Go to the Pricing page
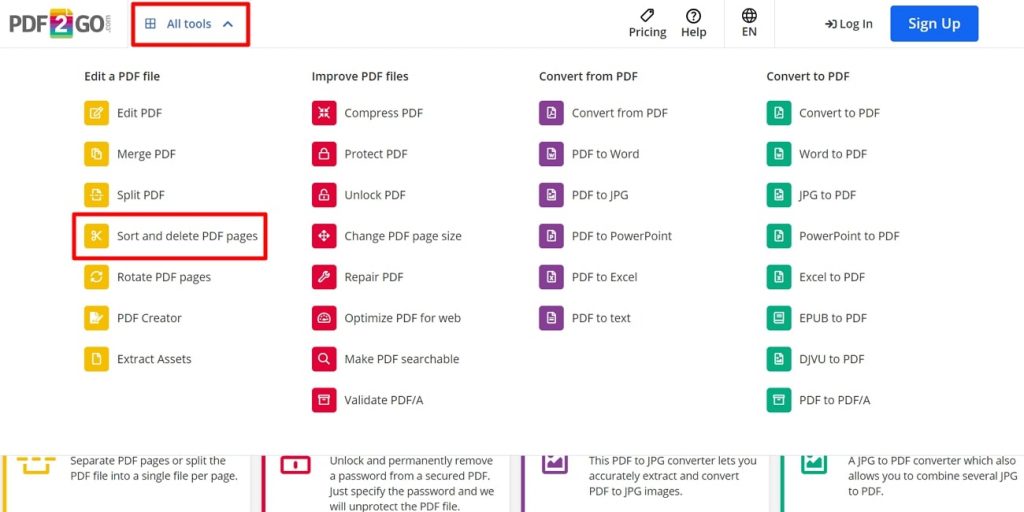Screen dimensions: 1024x512 tap(647, 24)
